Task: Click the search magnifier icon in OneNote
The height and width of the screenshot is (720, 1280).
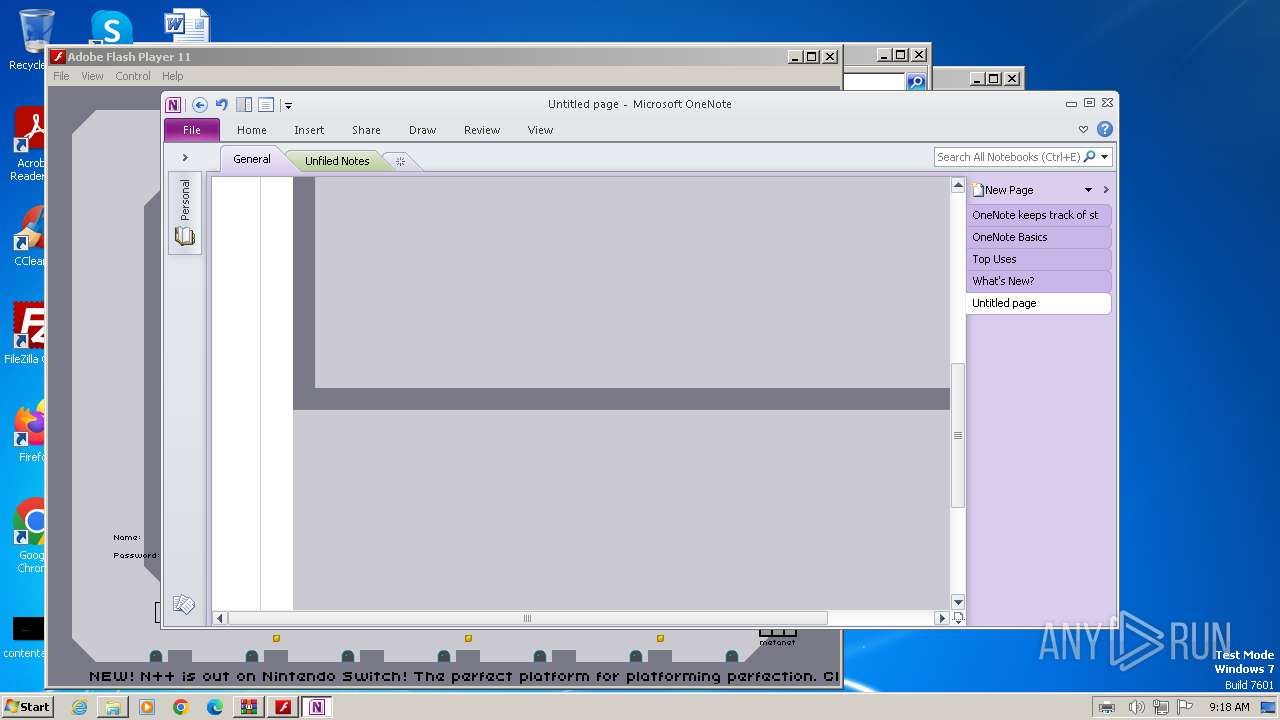Action: (1090, 157)
